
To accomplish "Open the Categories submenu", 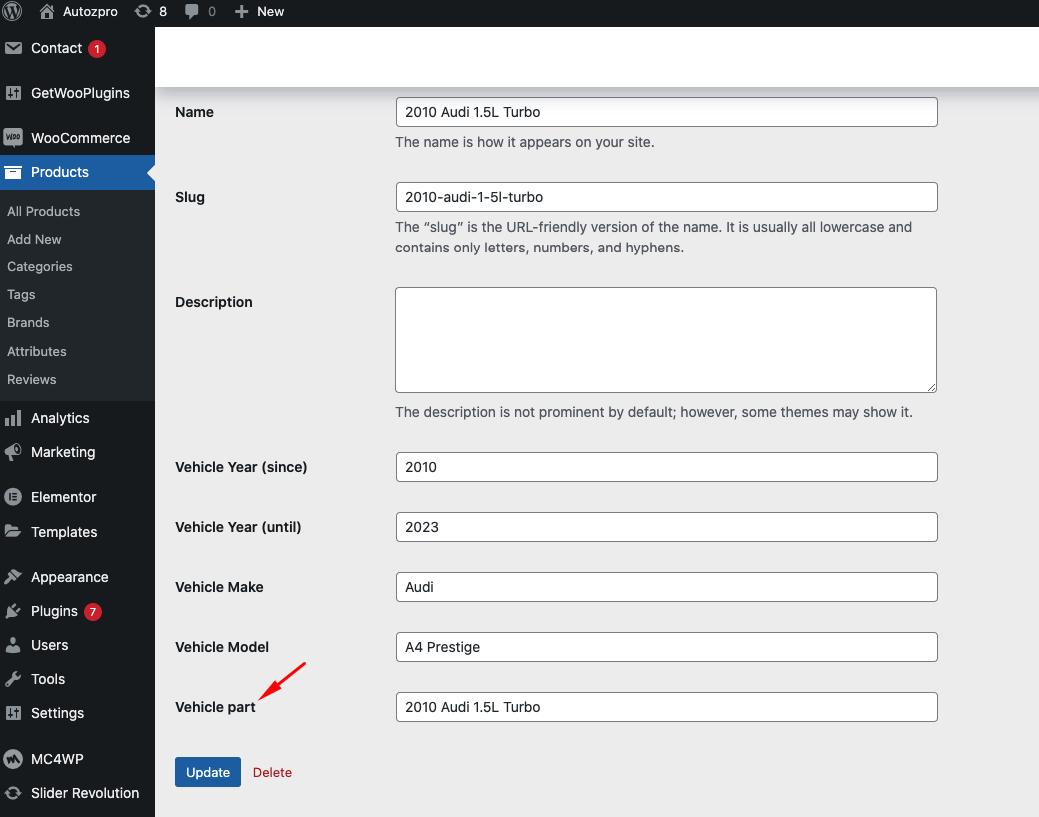I will click(40, 266).
